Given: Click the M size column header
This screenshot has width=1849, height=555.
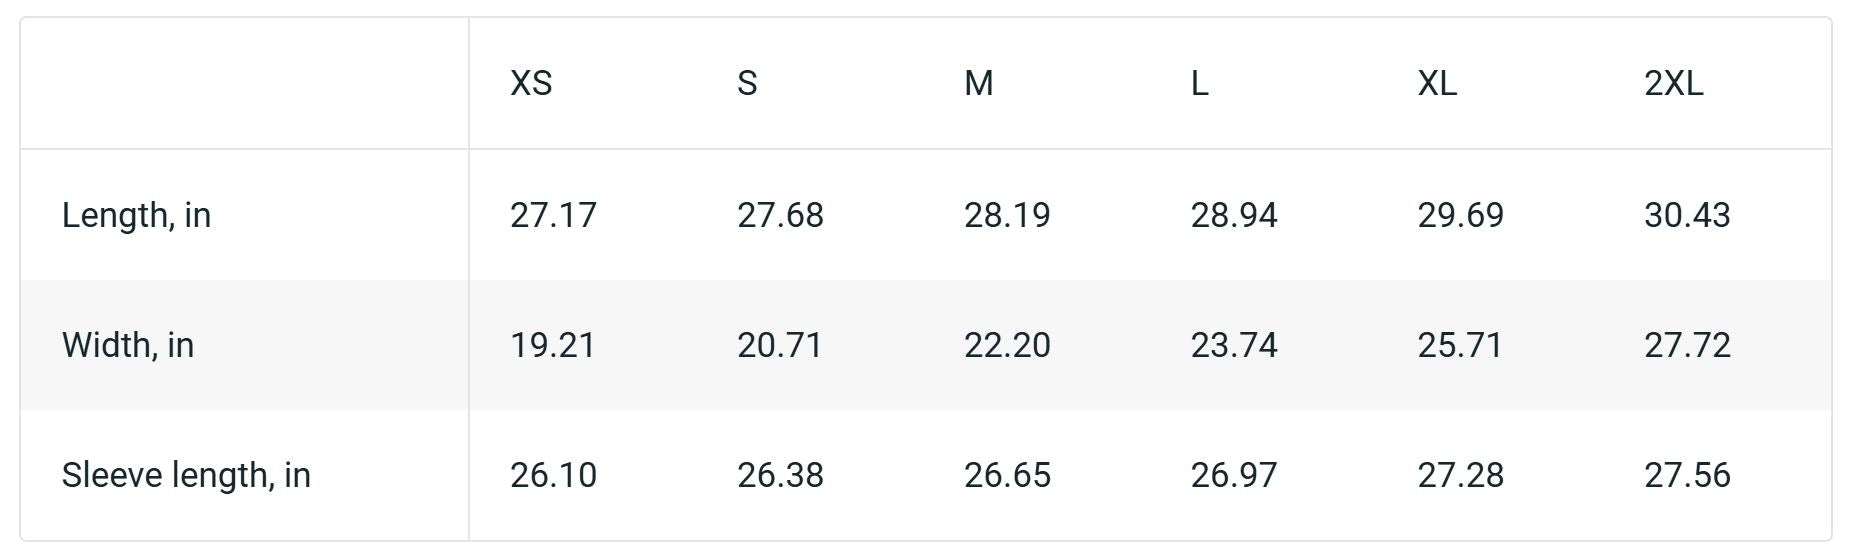Looking at the screenshot, I should (978, 83).
